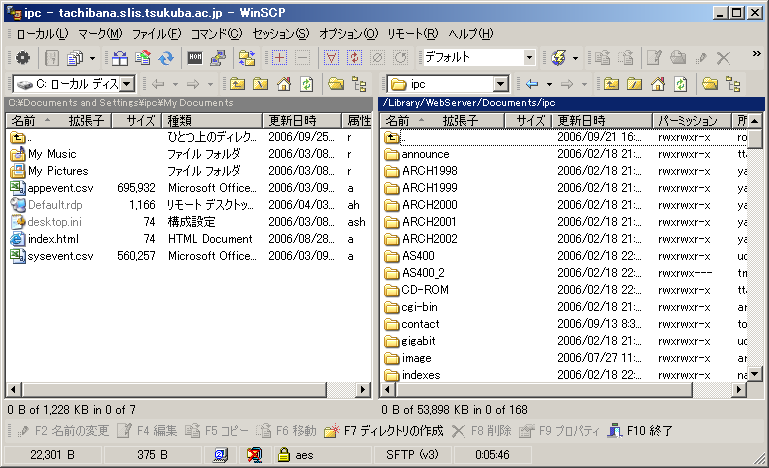Select the cgi-bin remote folder
Screen dimensions: 769x468
(x=419, y=307)
